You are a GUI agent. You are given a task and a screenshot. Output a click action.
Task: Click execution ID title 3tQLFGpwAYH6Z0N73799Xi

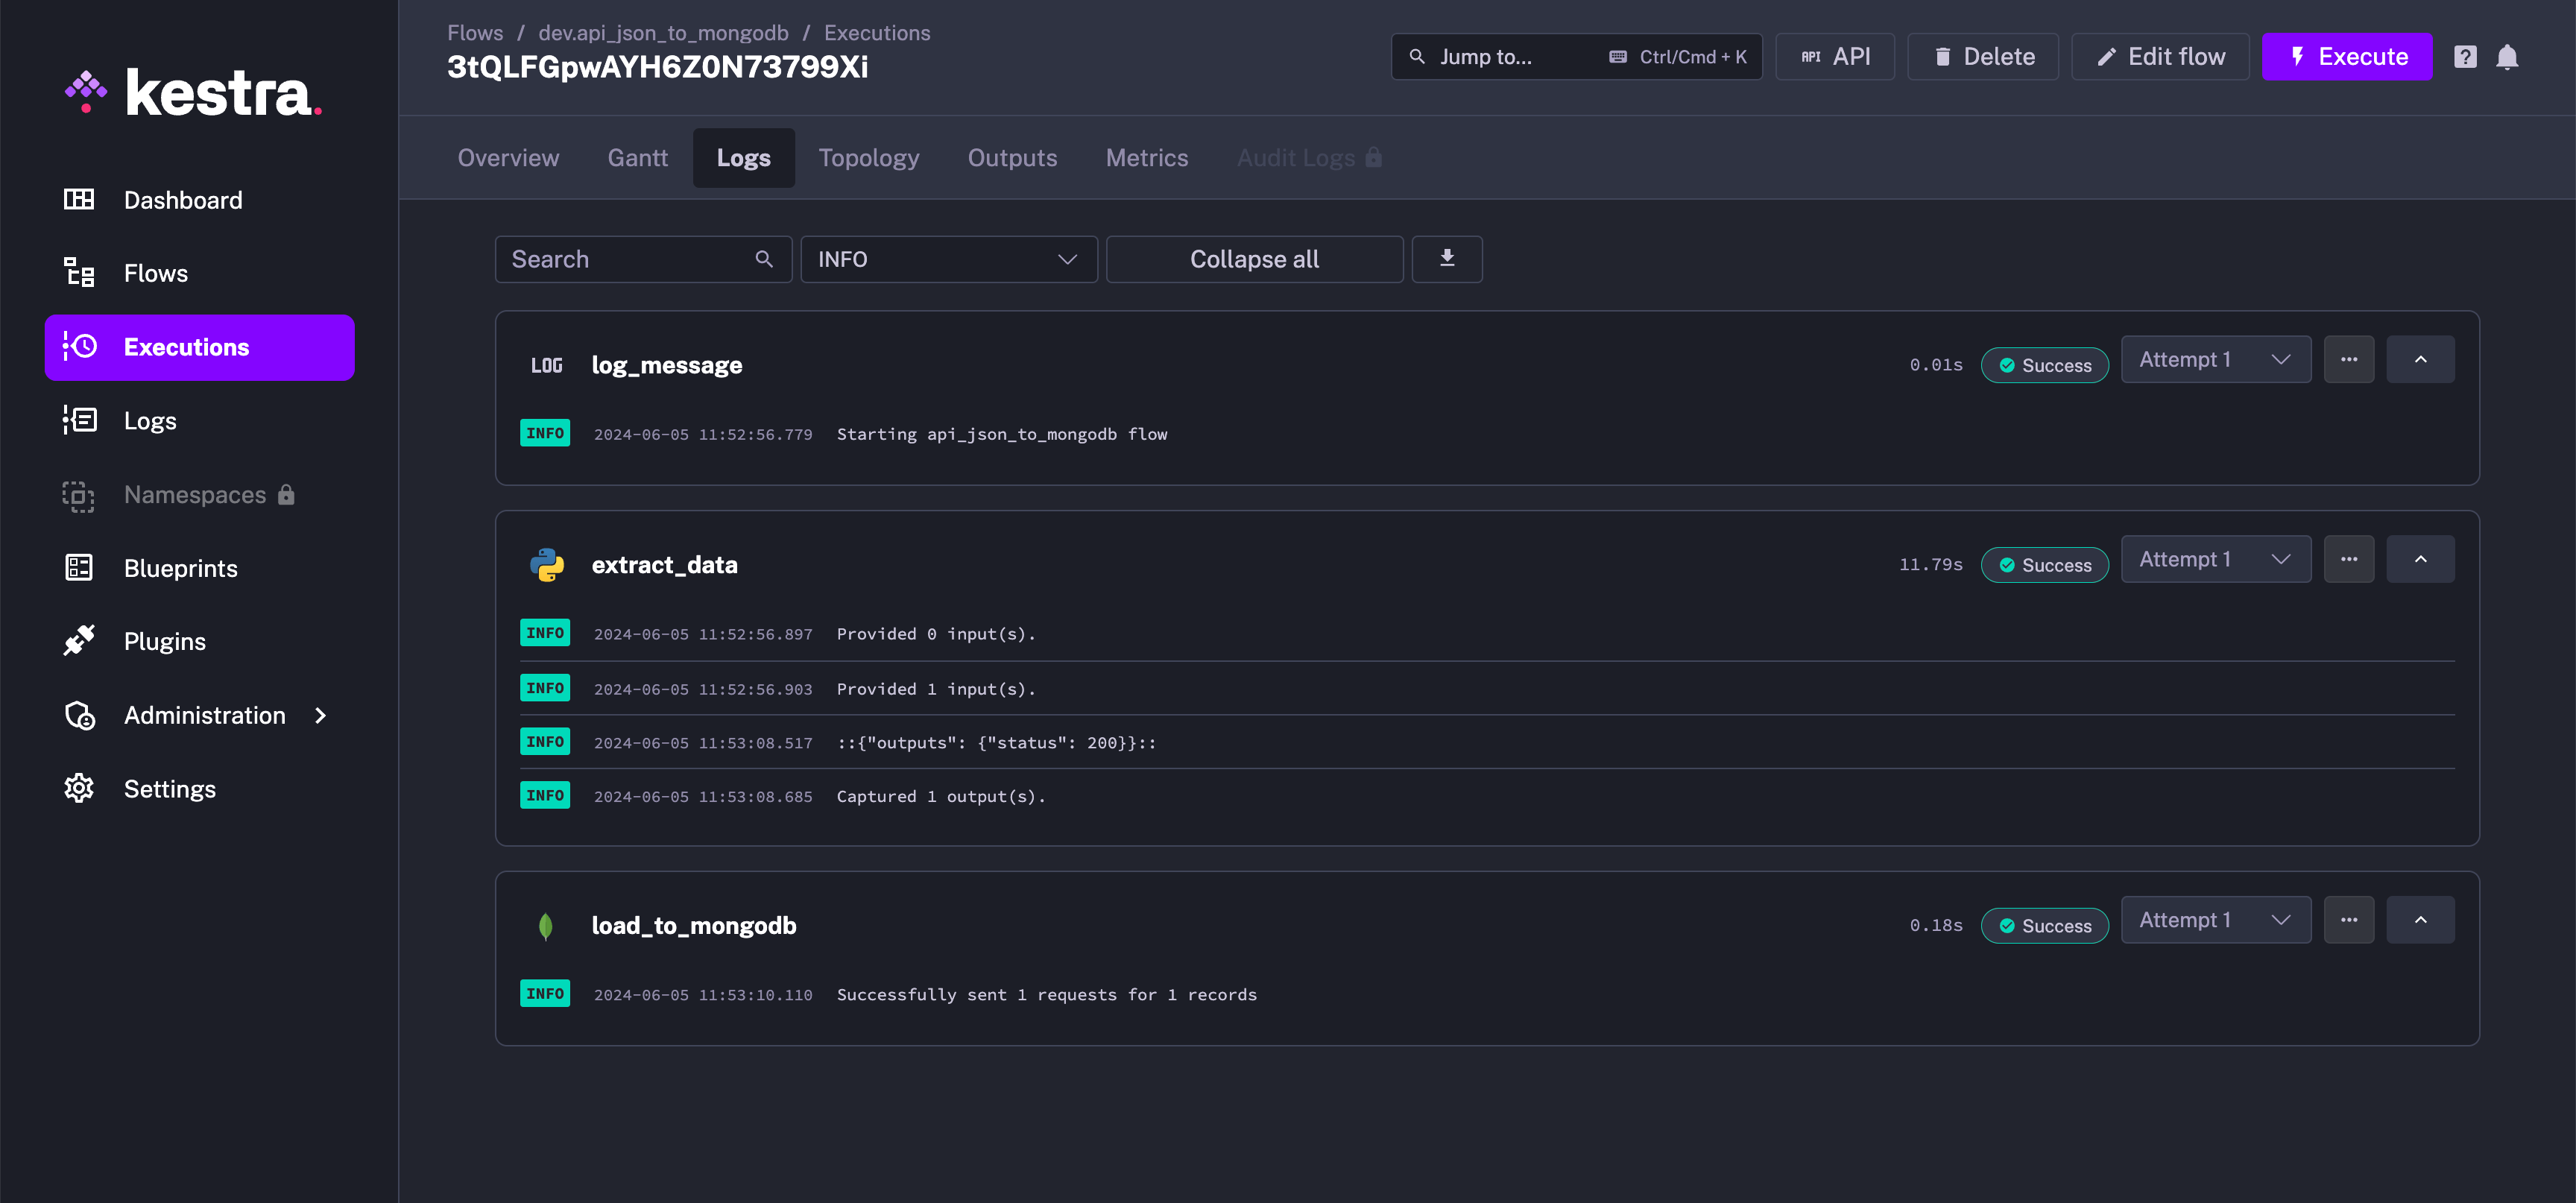click(x=657, y=67)
